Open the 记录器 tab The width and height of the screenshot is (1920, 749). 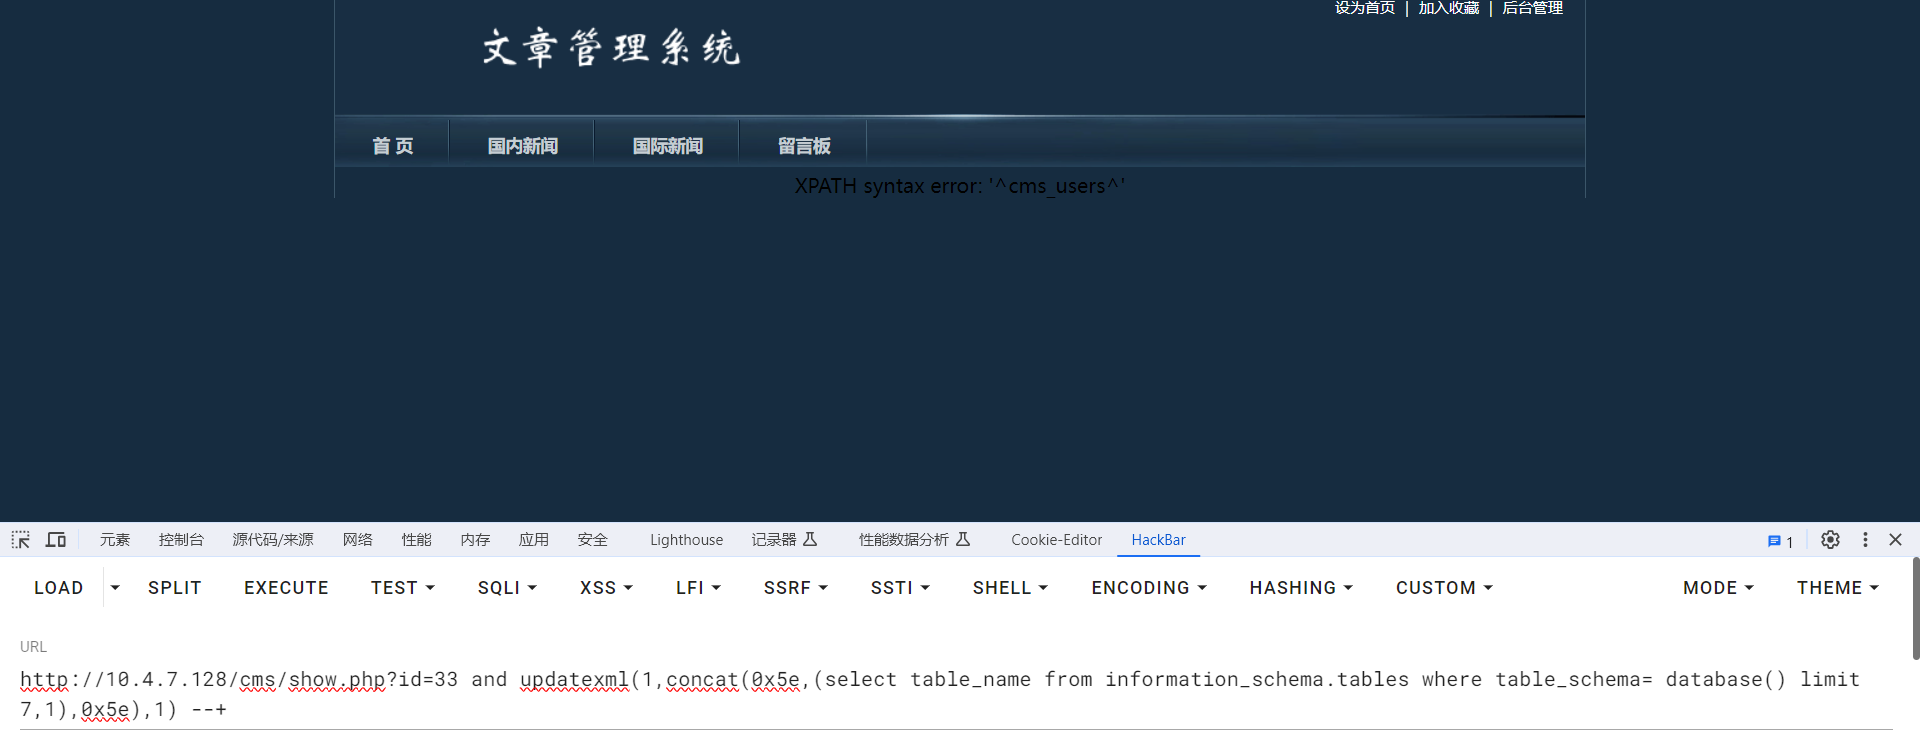785,540
